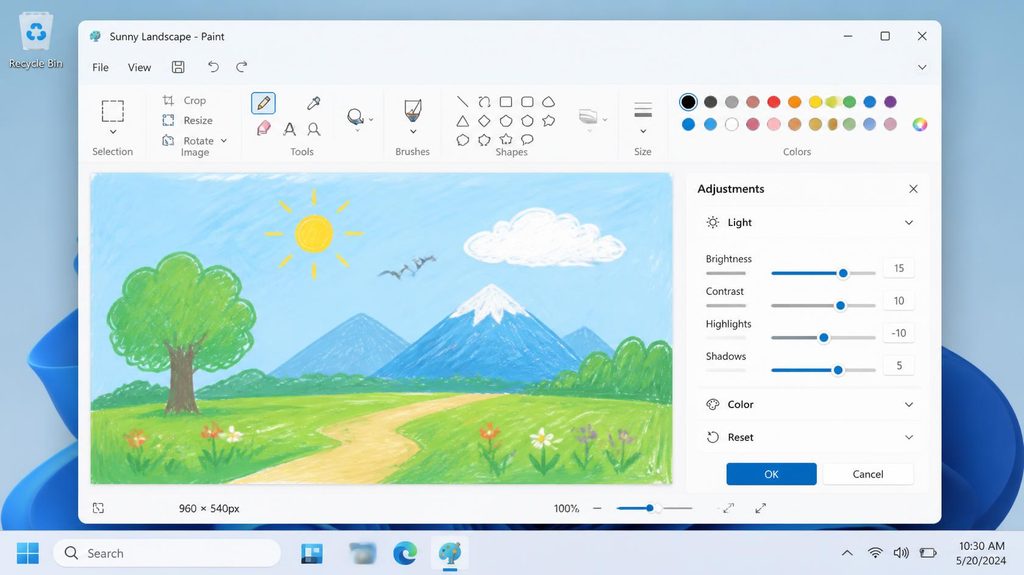The height and width of the screenshot is (575, 1024).
Task: Click the Brightness slider handle
Action: (x=843, y=273)
